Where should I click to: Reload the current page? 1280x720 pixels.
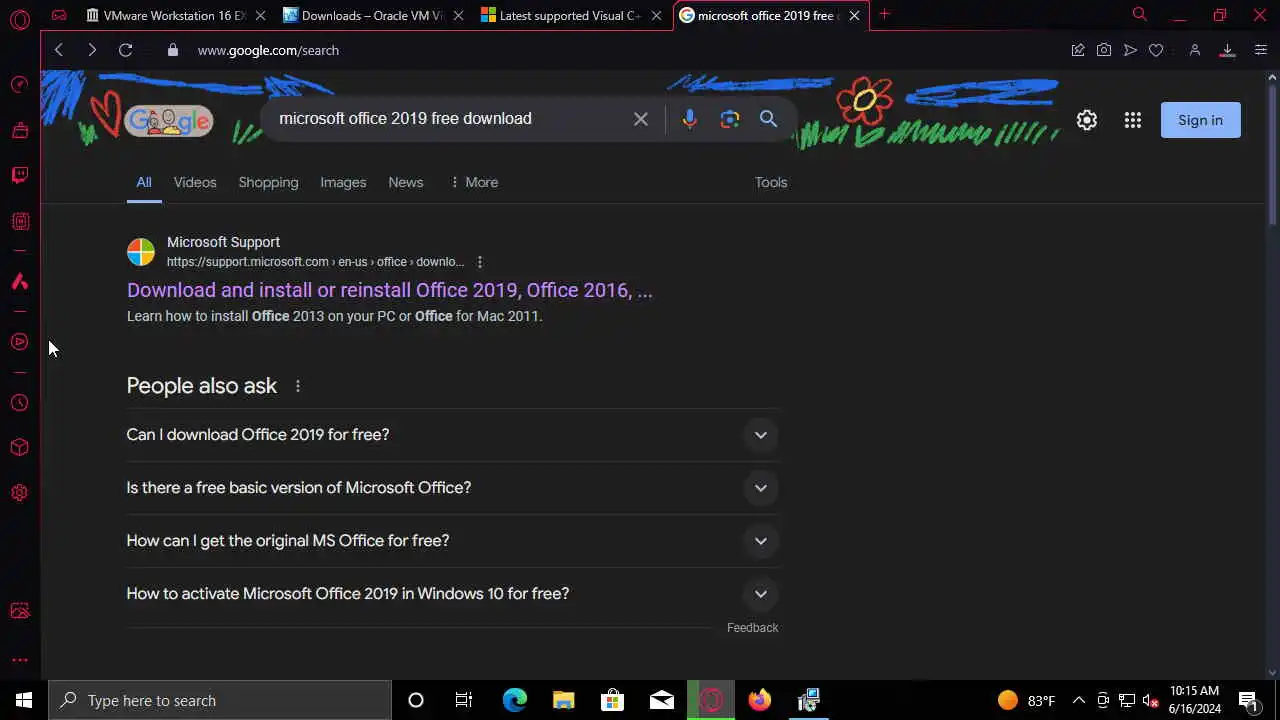(125, 50)
